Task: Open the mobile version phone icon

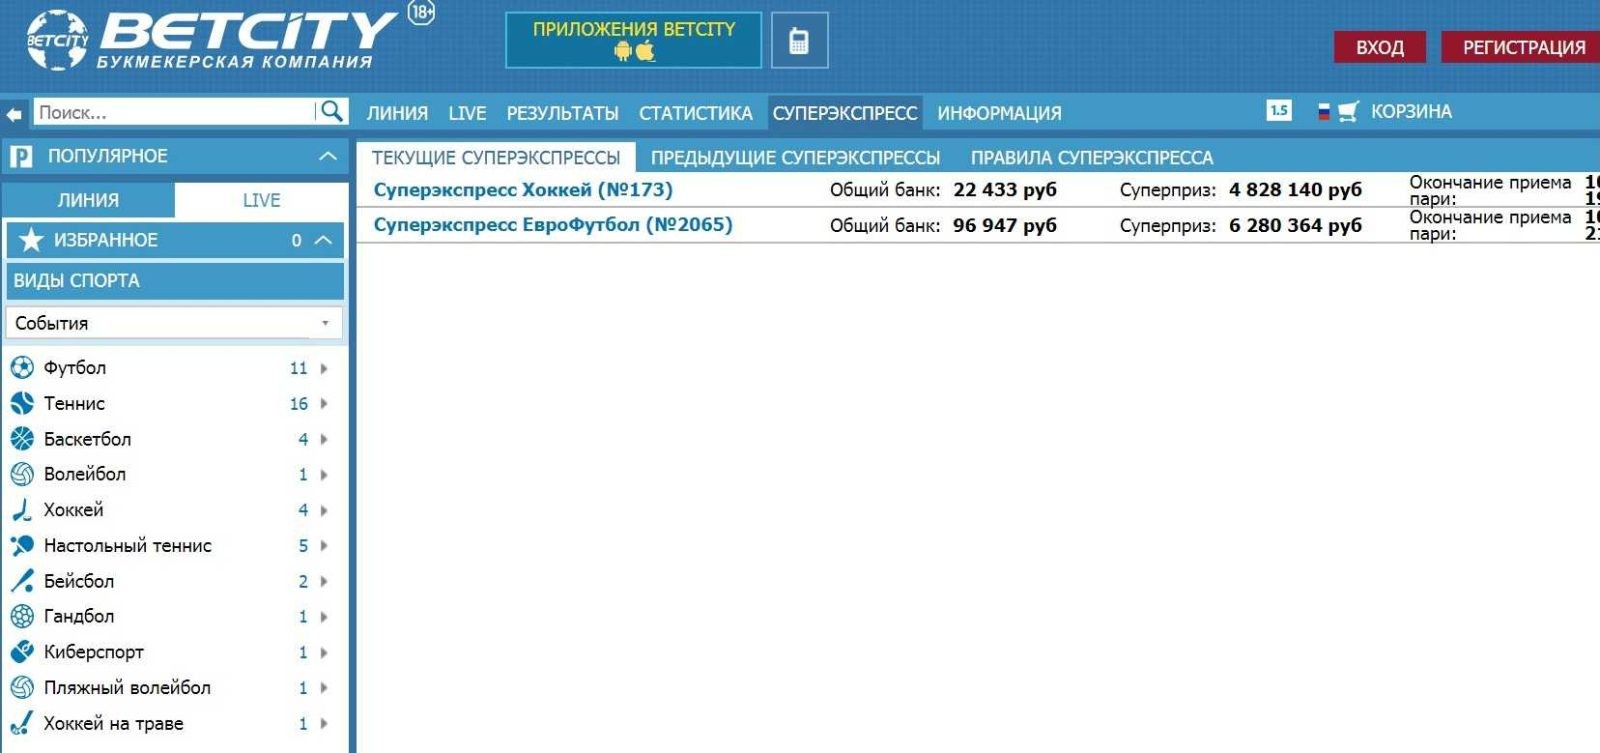Action: point(799,41)
